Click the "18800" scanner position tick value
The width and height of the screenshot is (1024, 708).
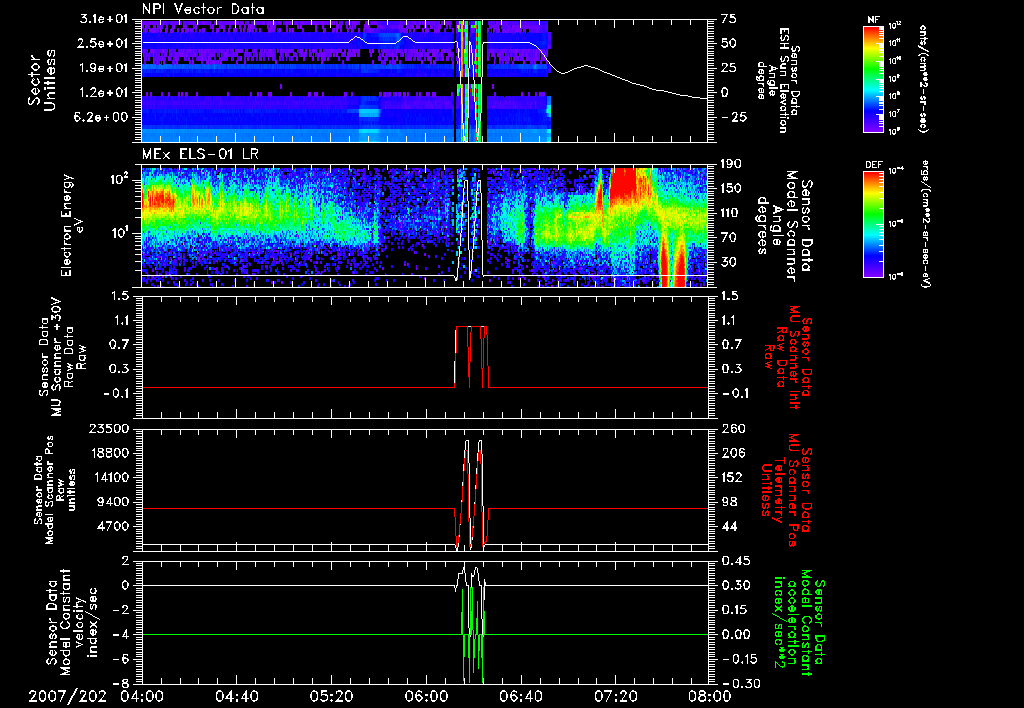pyautogui.click(x=108, y=453)
